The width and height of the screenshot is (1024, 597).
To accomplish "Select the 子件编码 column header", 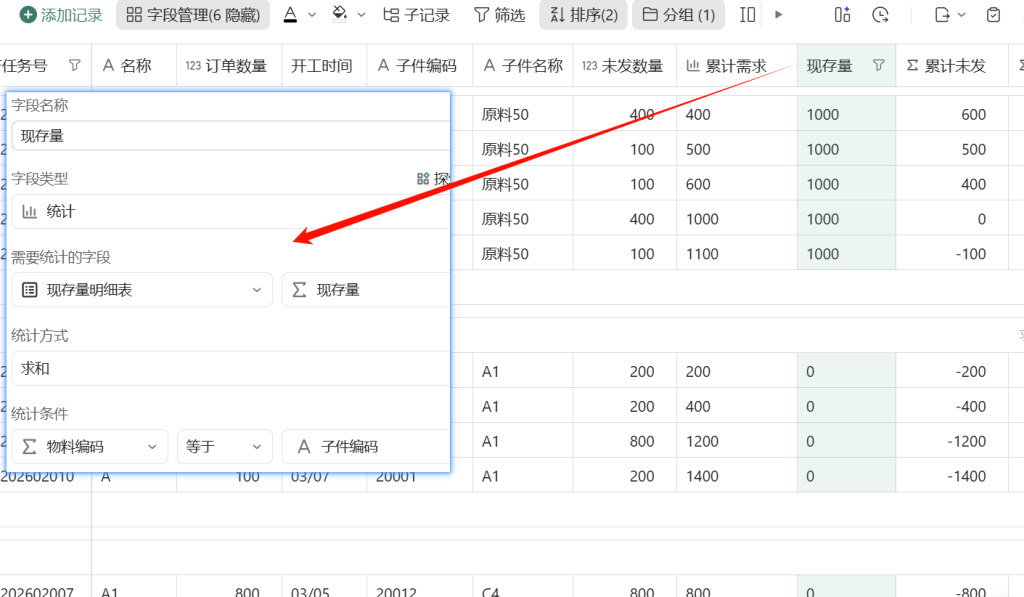I will [x=419, y=65].
